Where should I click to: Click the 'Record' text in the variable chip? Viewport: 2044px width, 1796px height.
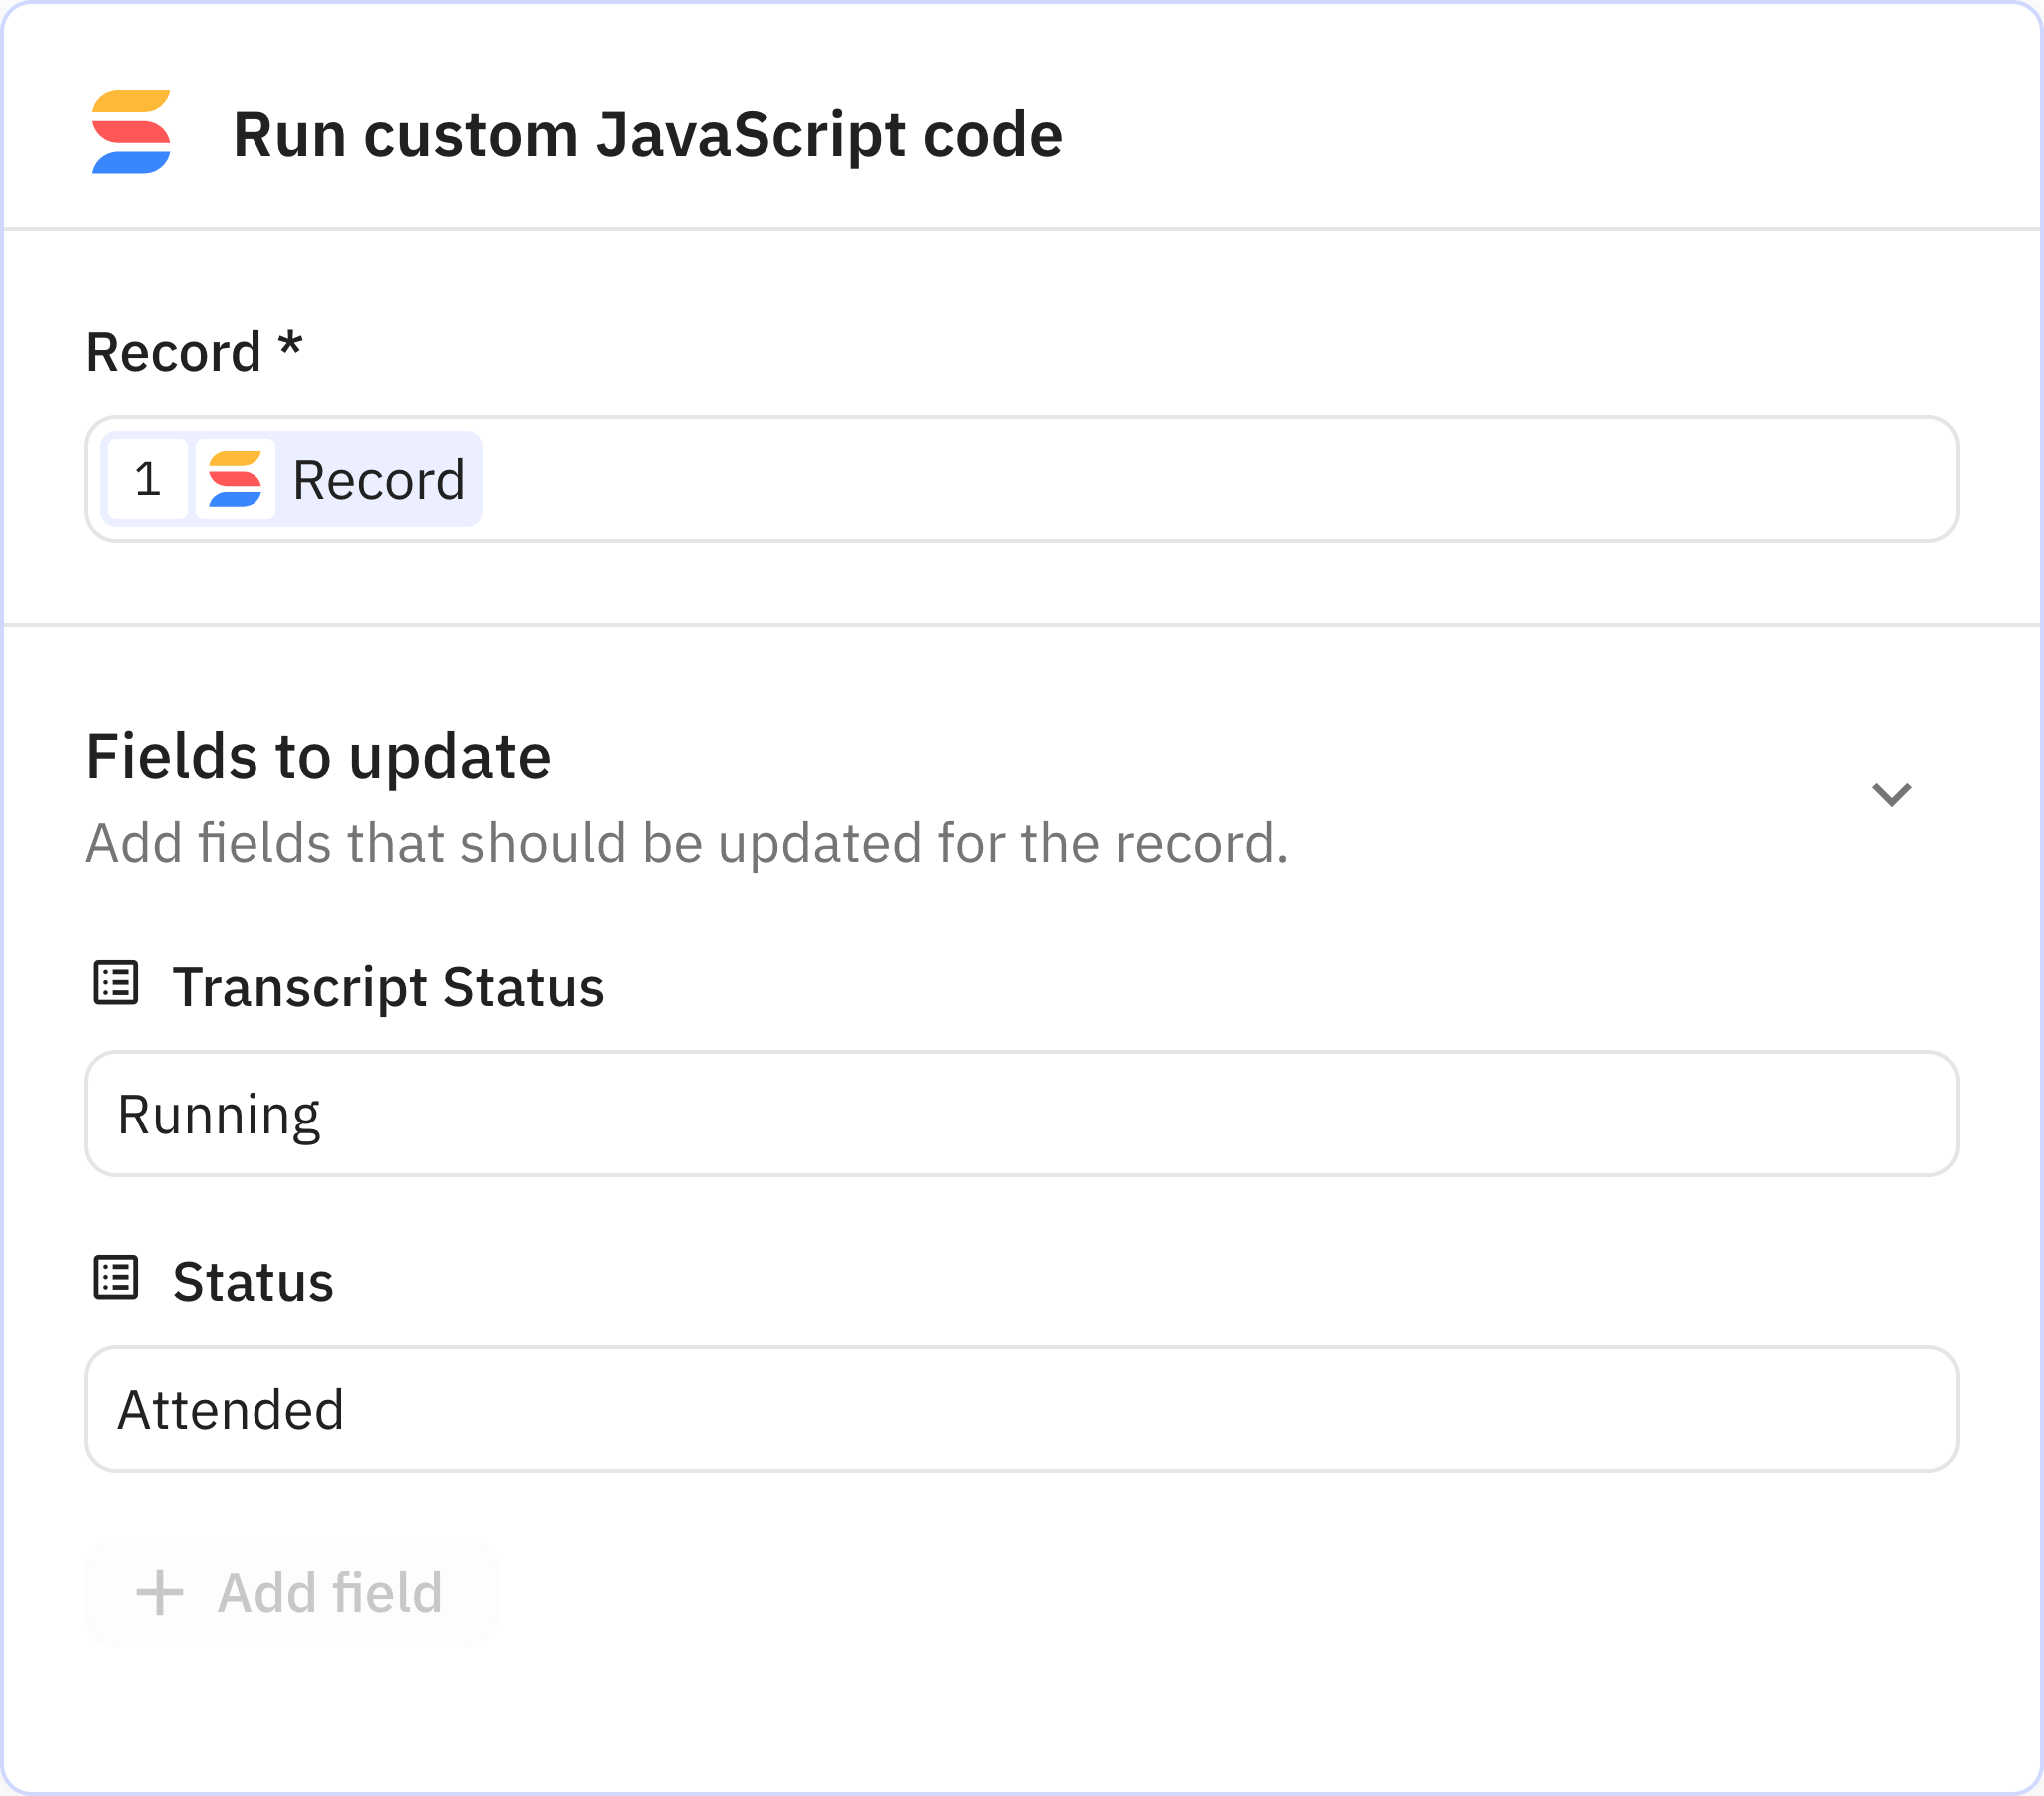click(x=378, y=480)
